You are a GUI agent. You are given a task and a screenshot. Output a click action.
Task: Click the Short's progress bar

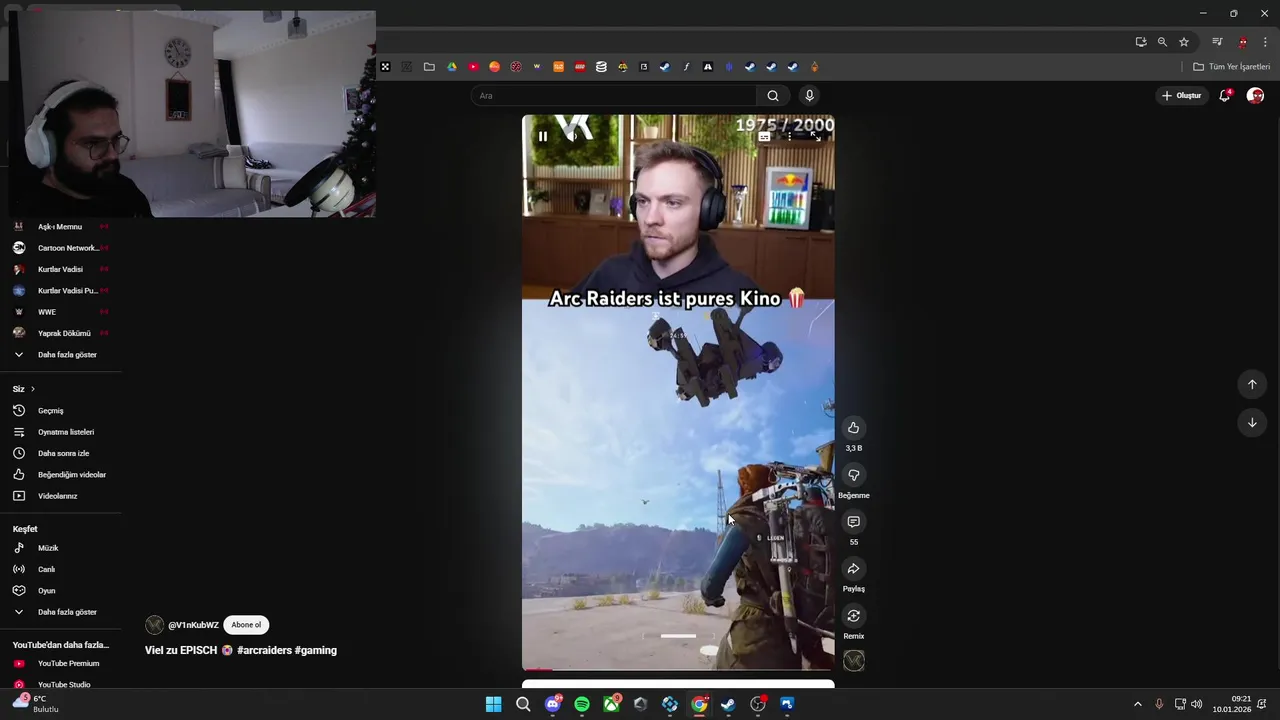click(678, 669)
